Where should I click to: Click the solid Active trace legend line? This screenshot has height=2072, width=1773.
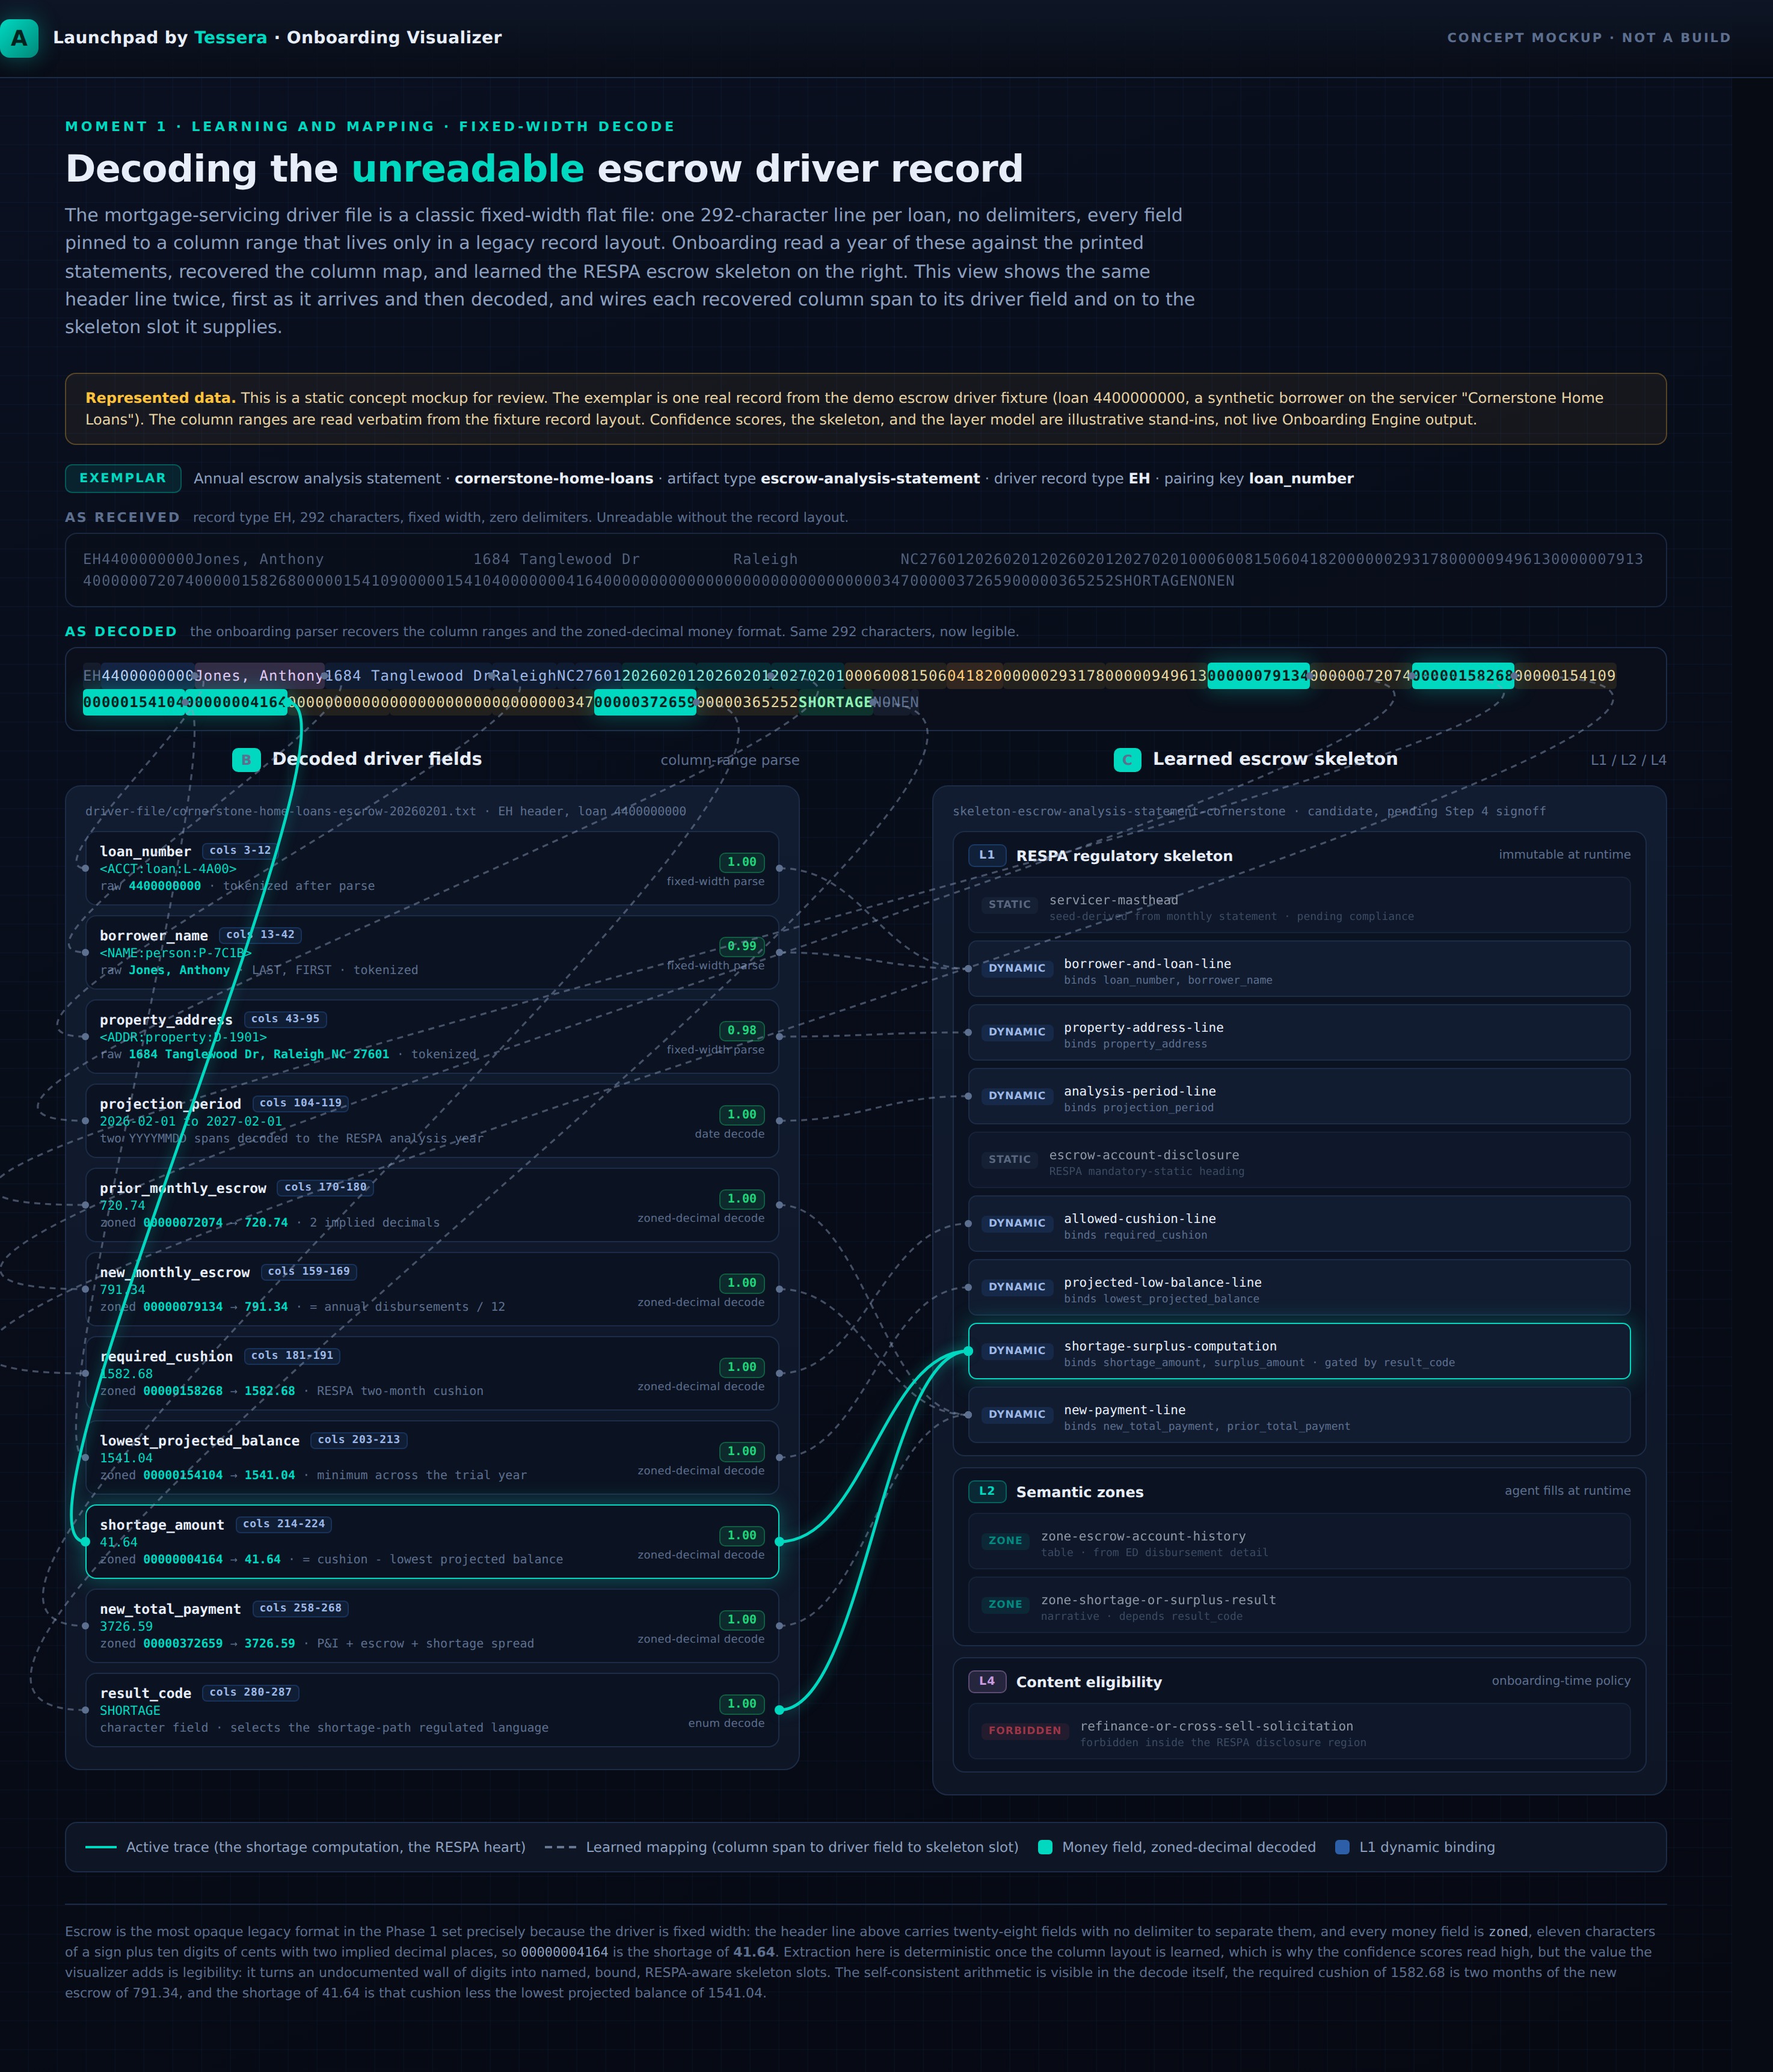(101, 1847)
